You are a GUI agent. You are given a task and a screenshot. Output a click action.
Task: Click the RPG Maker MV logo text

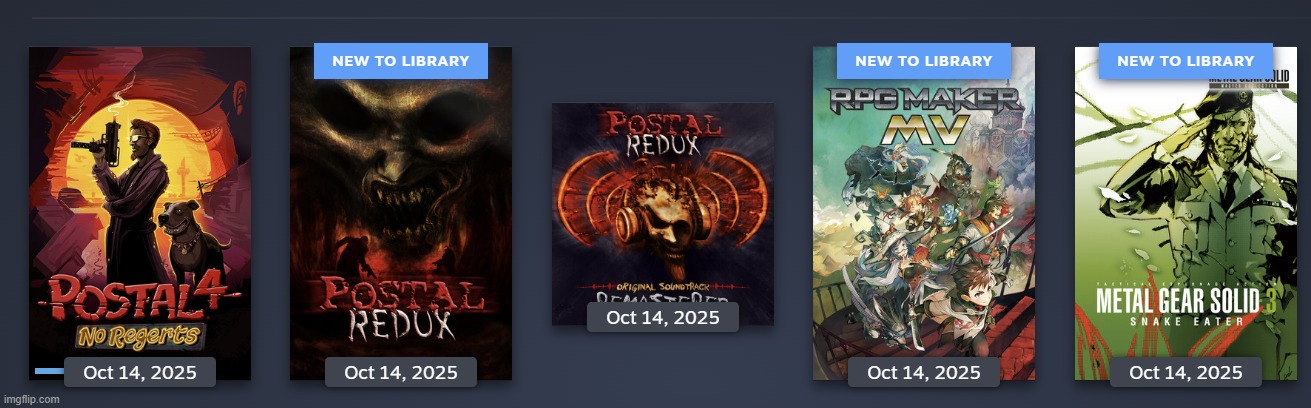click(924, 113)
